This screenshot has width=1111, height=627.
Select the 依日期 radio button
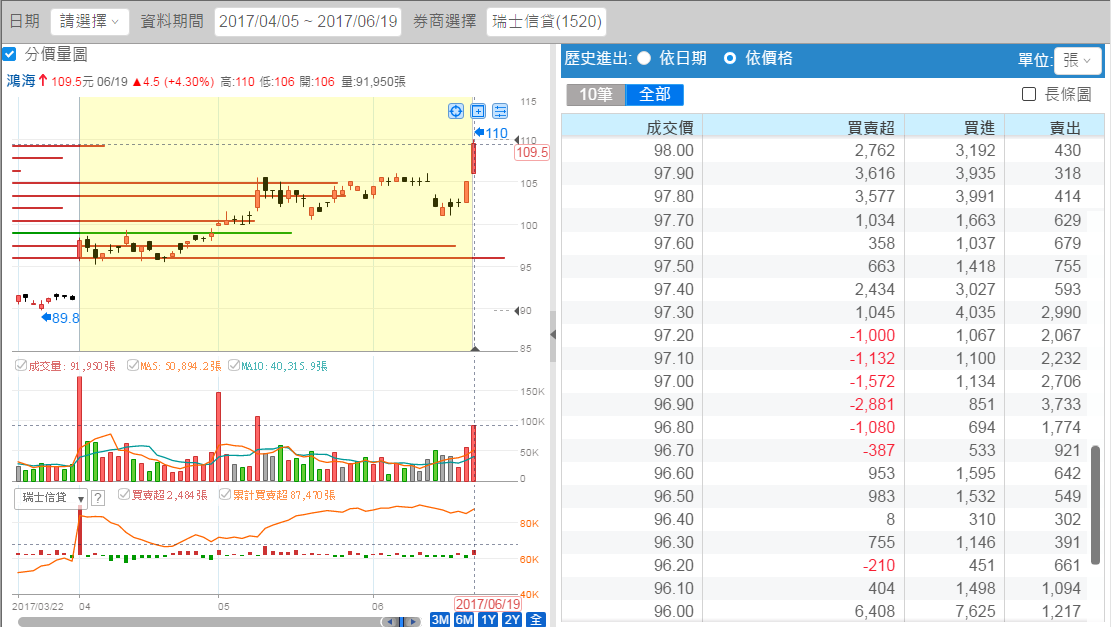point(644,59)
